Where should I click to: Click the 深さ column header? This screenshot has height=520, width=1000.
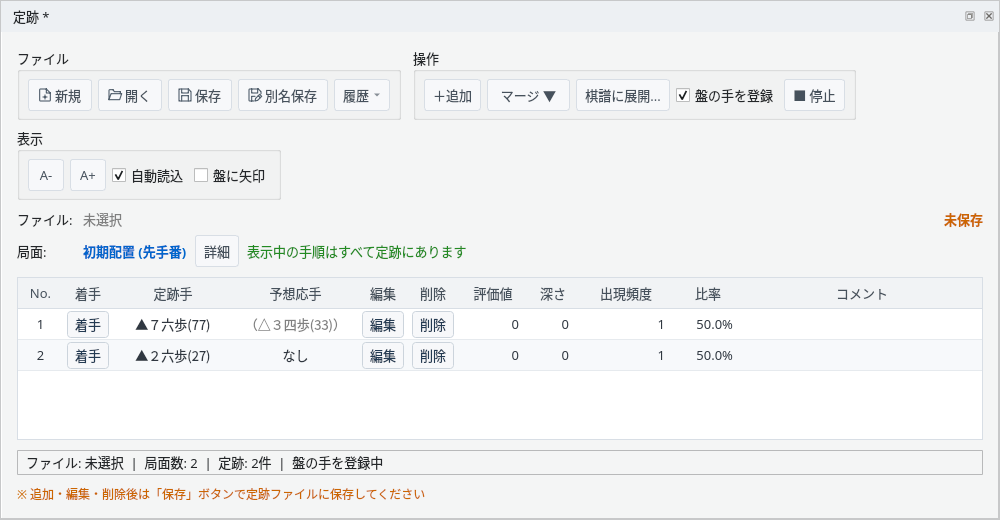[552, 294]
